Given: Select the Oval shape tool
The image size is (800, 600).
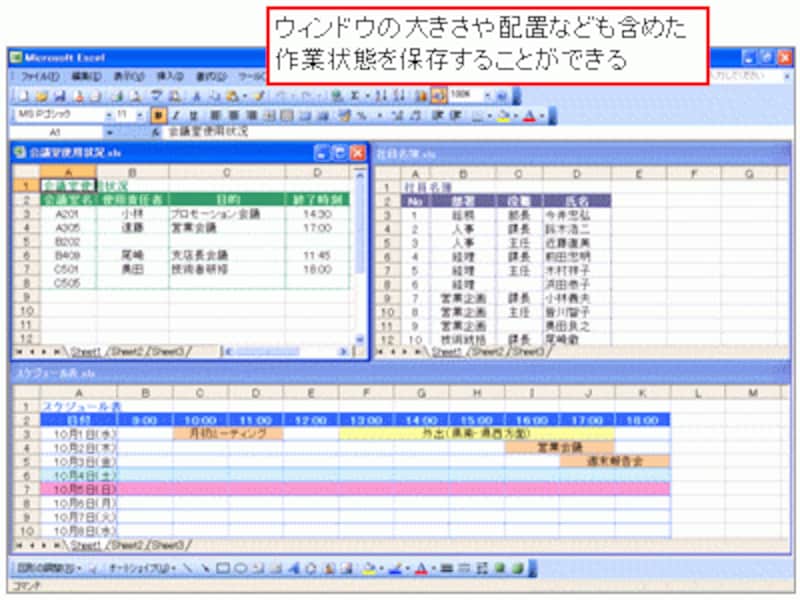Looking at the screenshot, I should [241, 568].
